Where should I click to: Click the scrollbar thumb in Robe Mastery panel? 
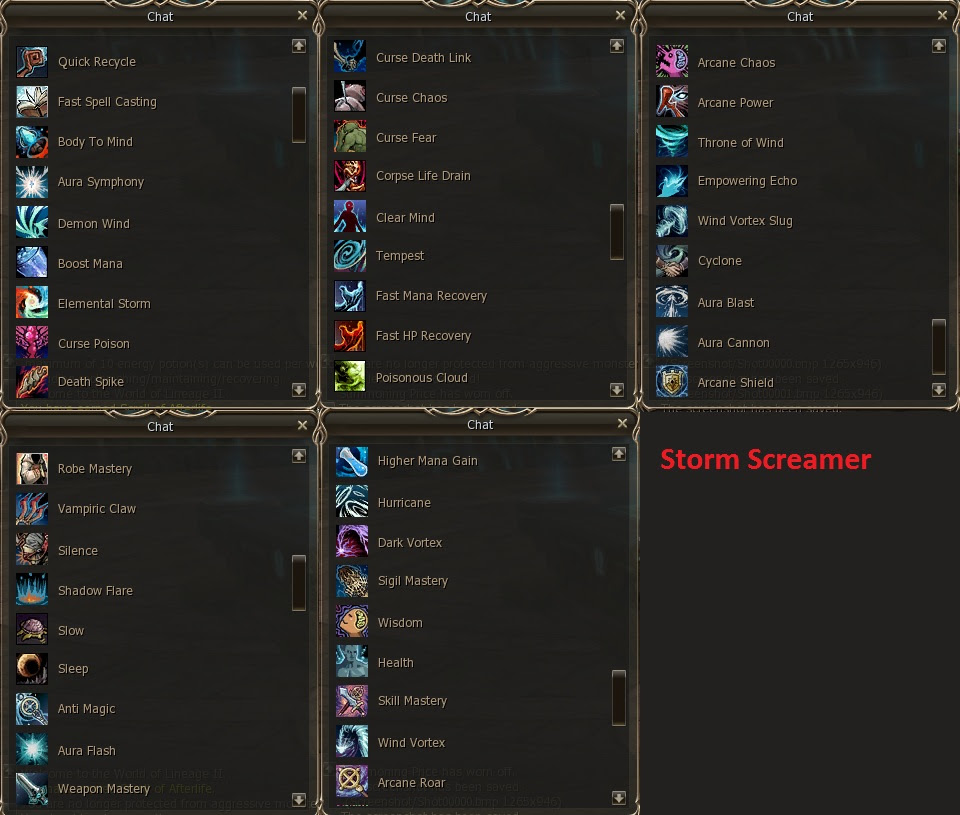pos(299,583)
